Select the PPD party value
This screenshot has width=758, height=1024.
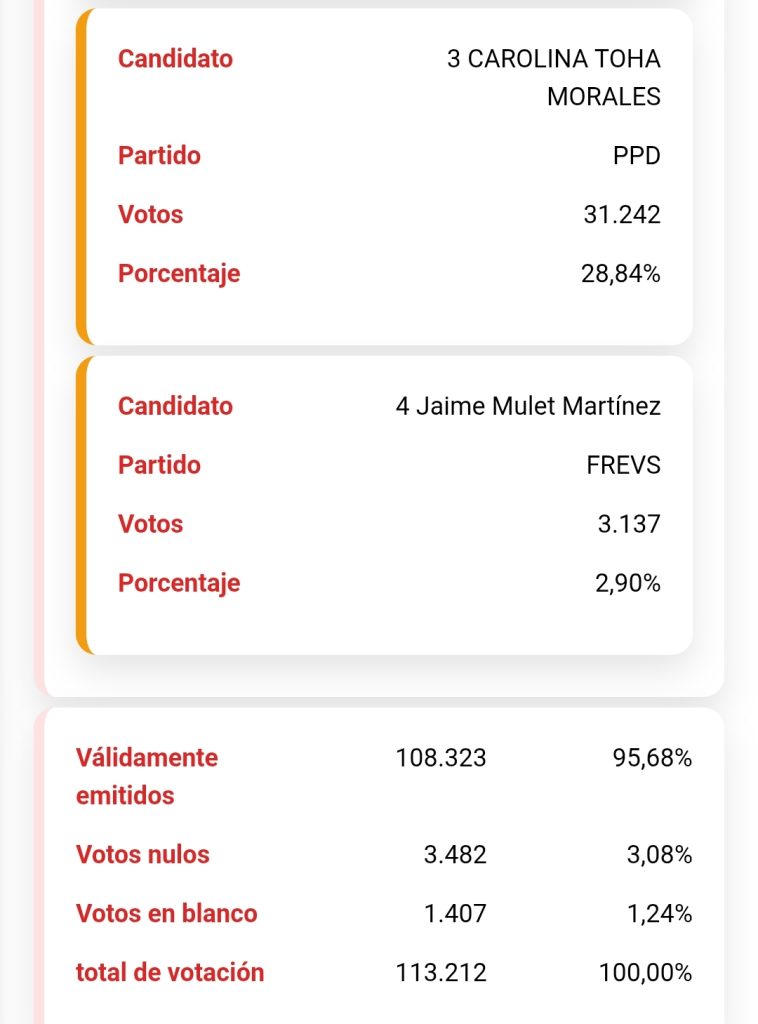(x=636, y=156)
